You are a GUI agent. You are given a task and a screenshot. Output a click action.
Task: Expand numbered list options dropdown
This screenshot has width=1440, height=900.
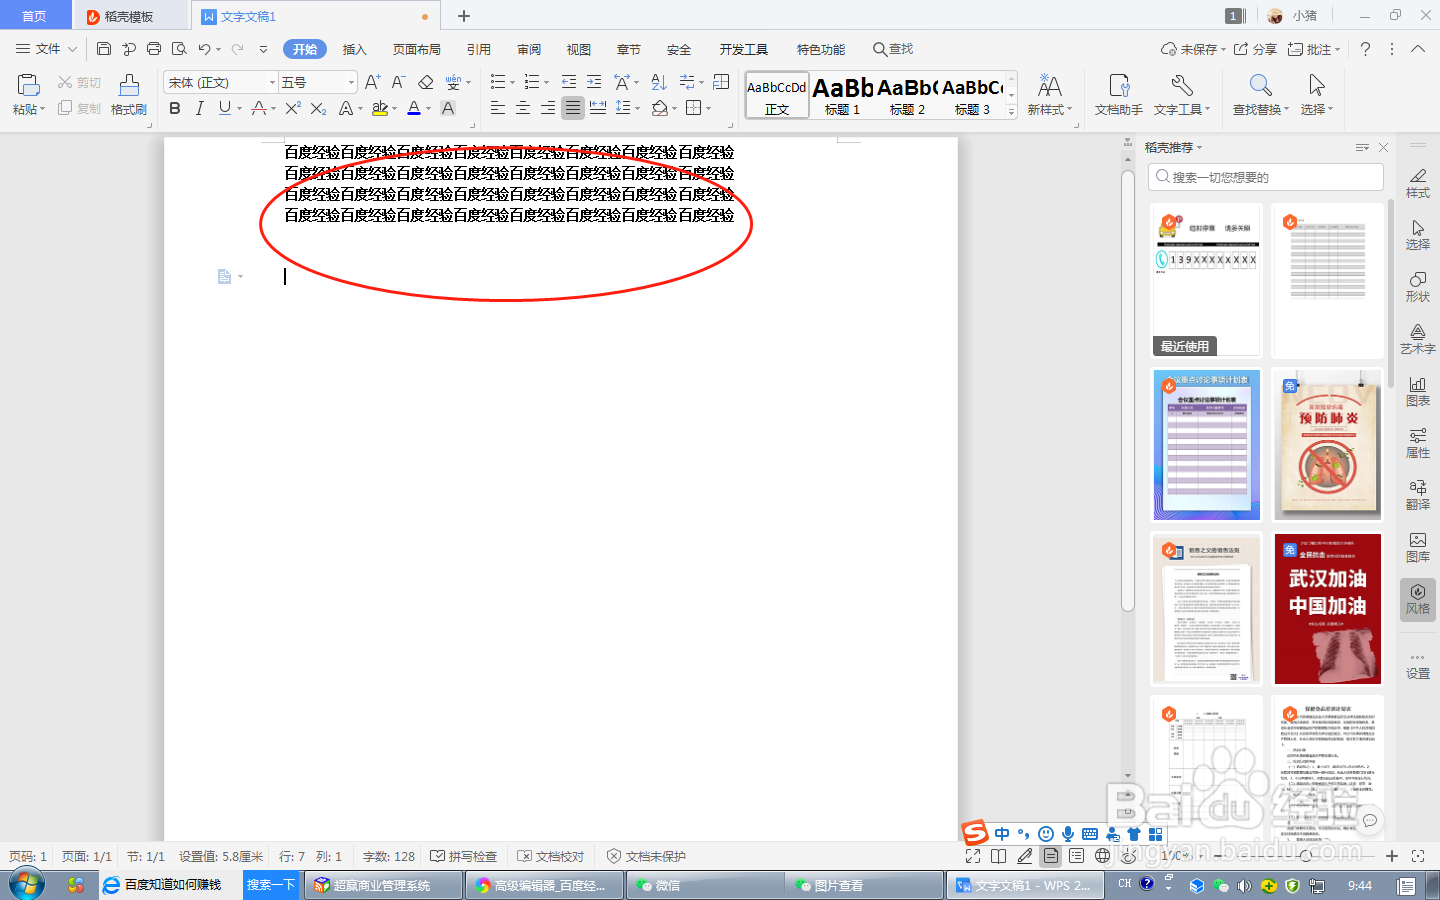pyautogui.click(x=547, y=82)
